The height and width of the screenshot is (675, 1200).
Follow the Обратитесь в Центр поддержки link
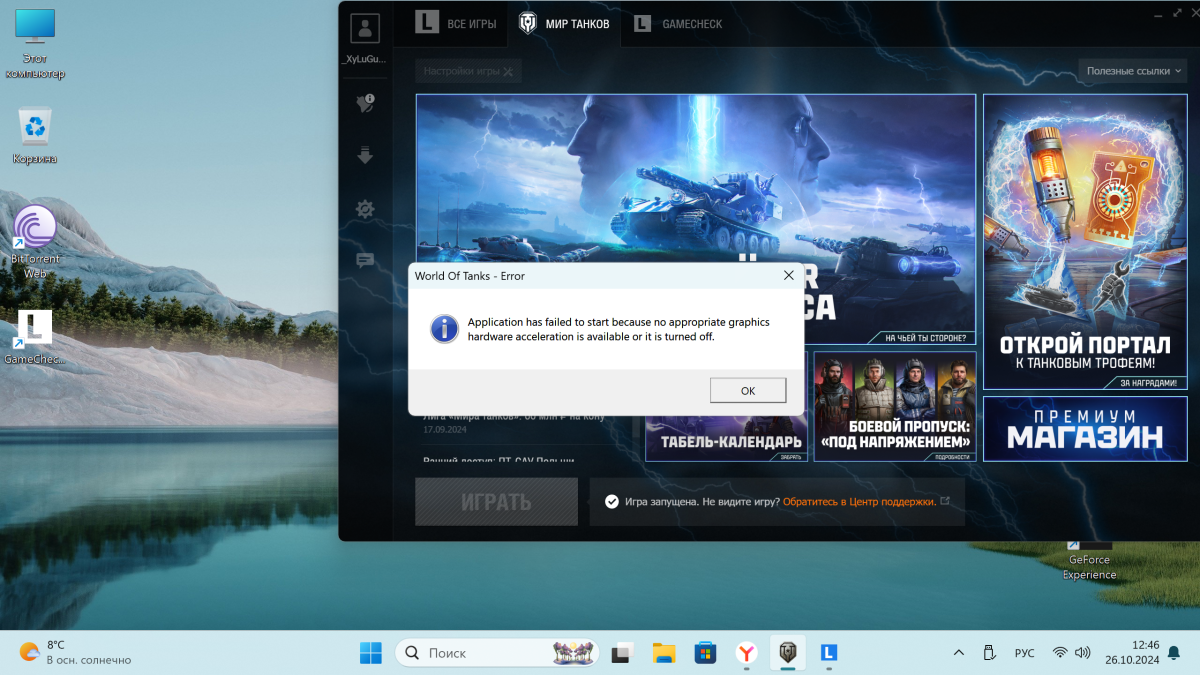click(859, 502)
